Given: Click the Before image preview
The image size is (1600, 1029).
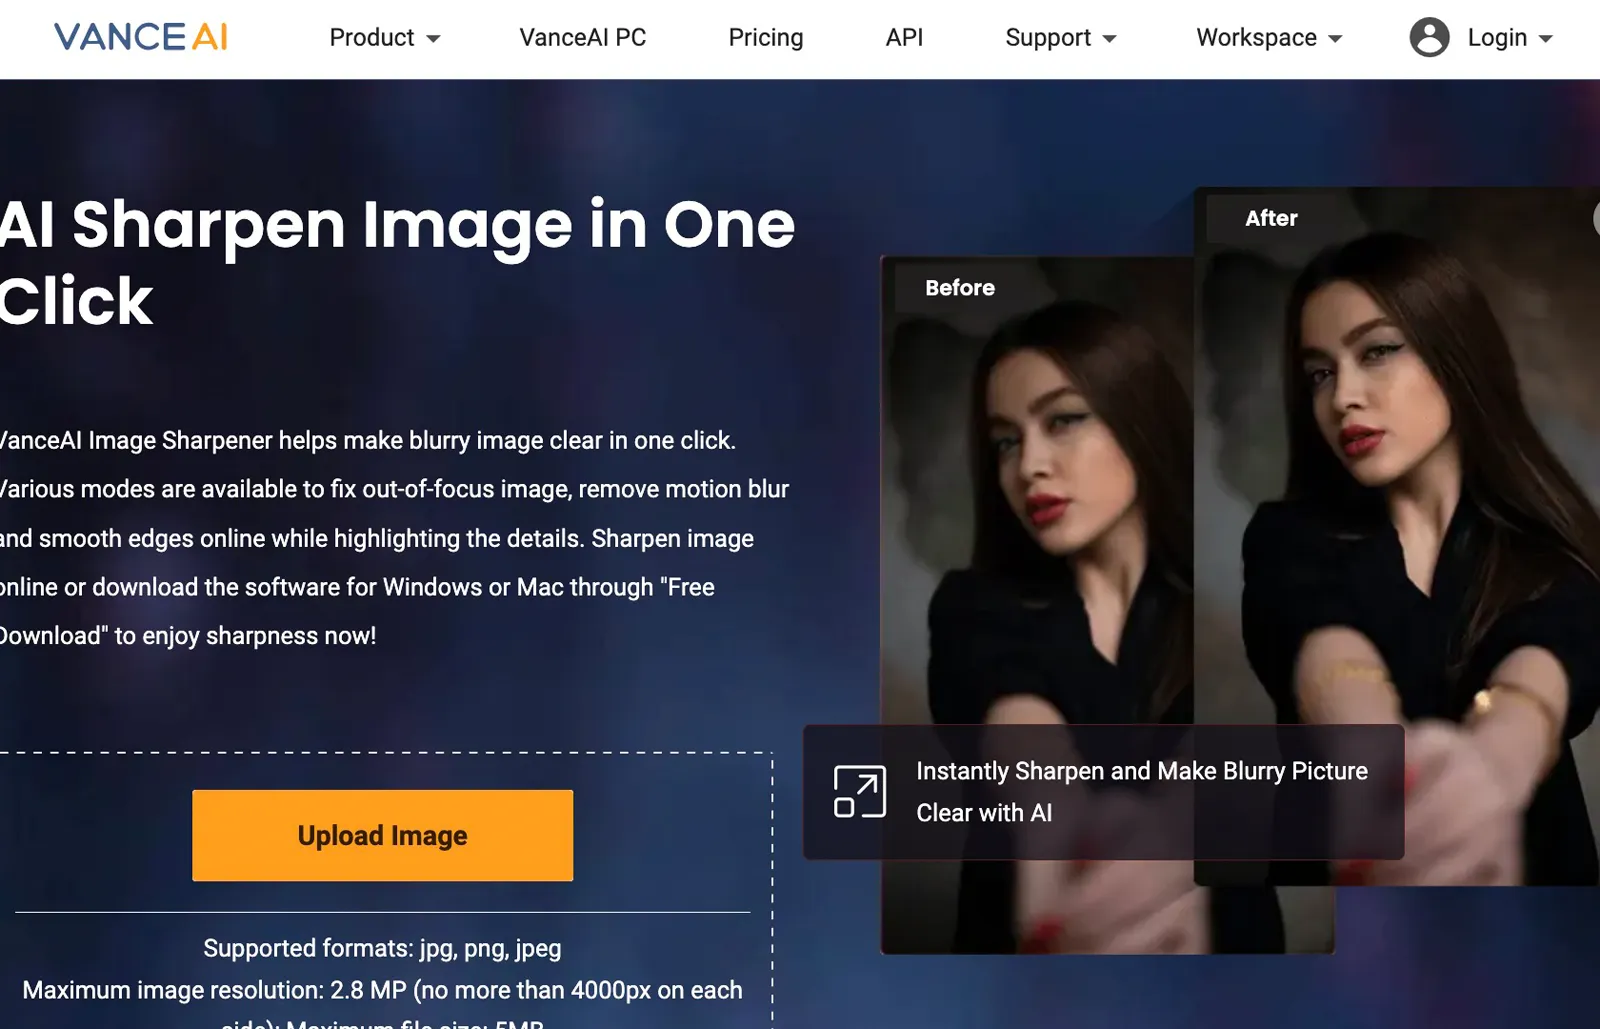Looking at the screenshot, I should click(1038, 605).
